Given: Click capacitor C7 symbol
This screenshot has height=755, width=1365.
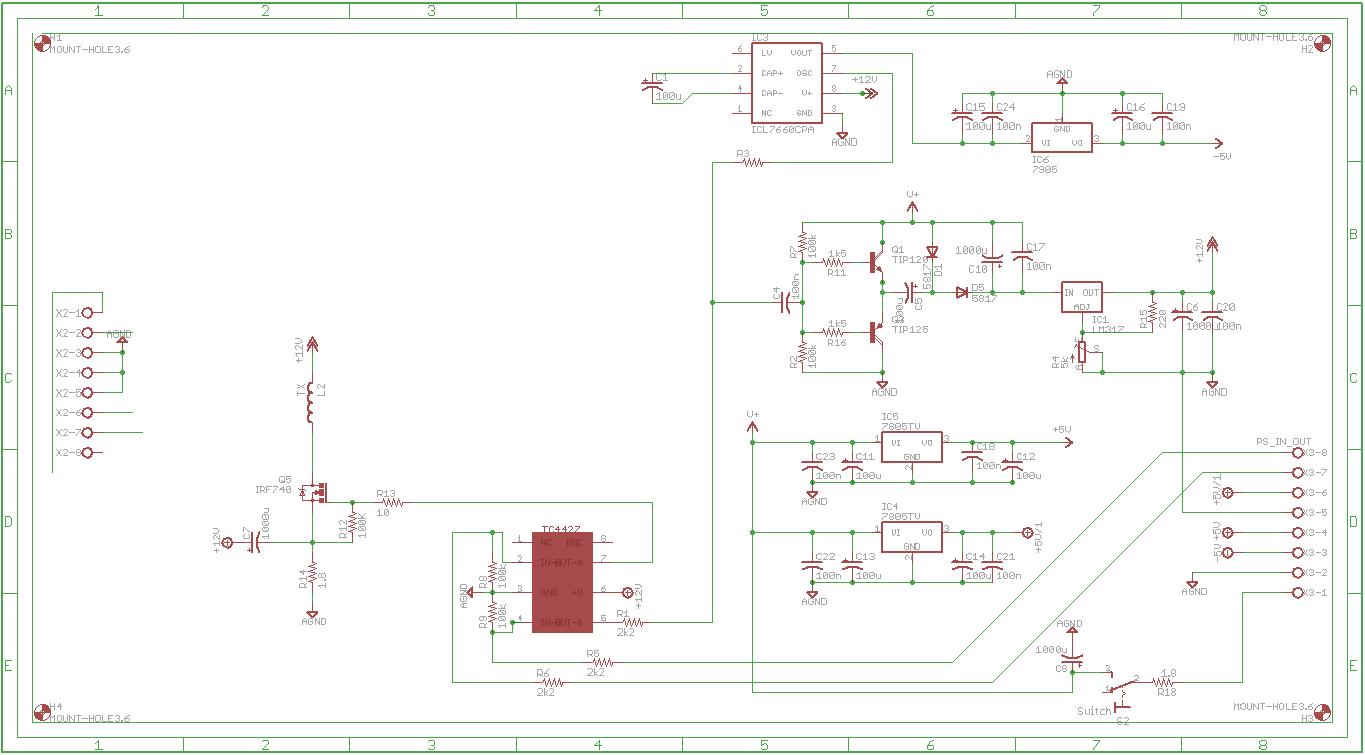Looking at the screenshot, I should pyautogui.click(x=256, y=542).
